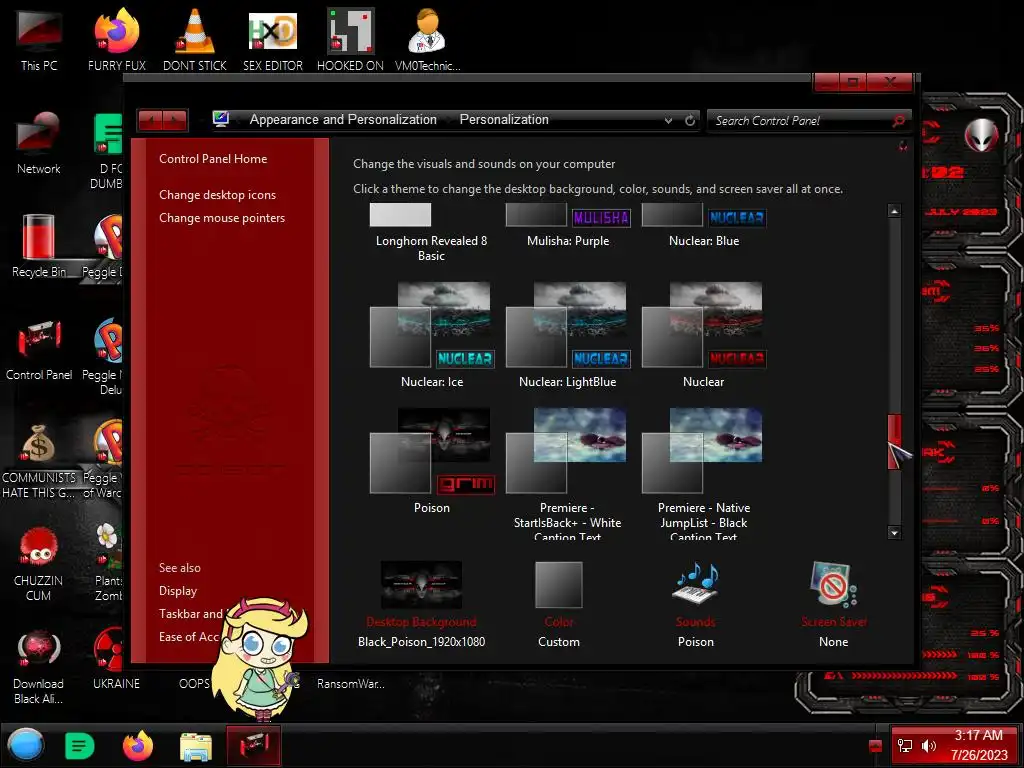The width and height of the screenshot is (1024, 768).
Task: Click the Personalization breadcrumb
Action: [504, 120]
